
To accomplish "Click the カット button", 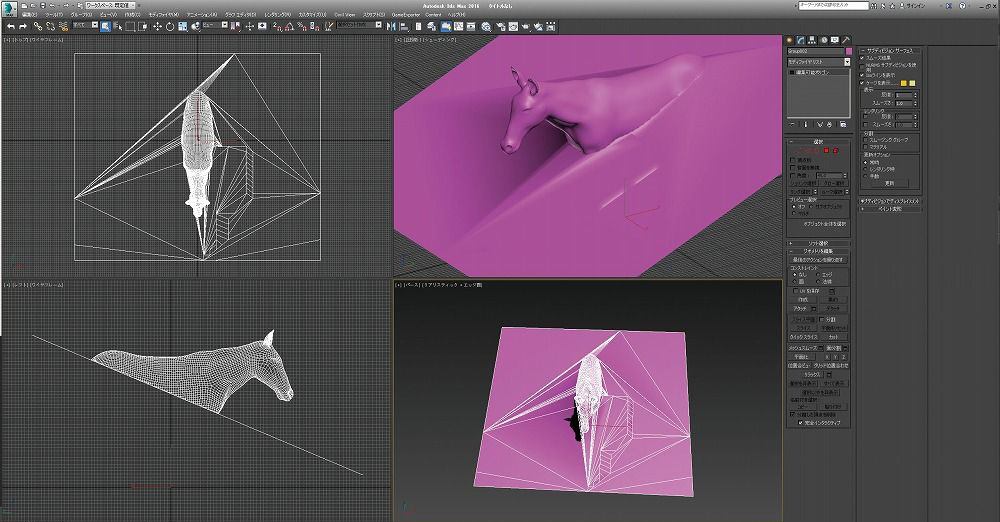I will [834, 336].
